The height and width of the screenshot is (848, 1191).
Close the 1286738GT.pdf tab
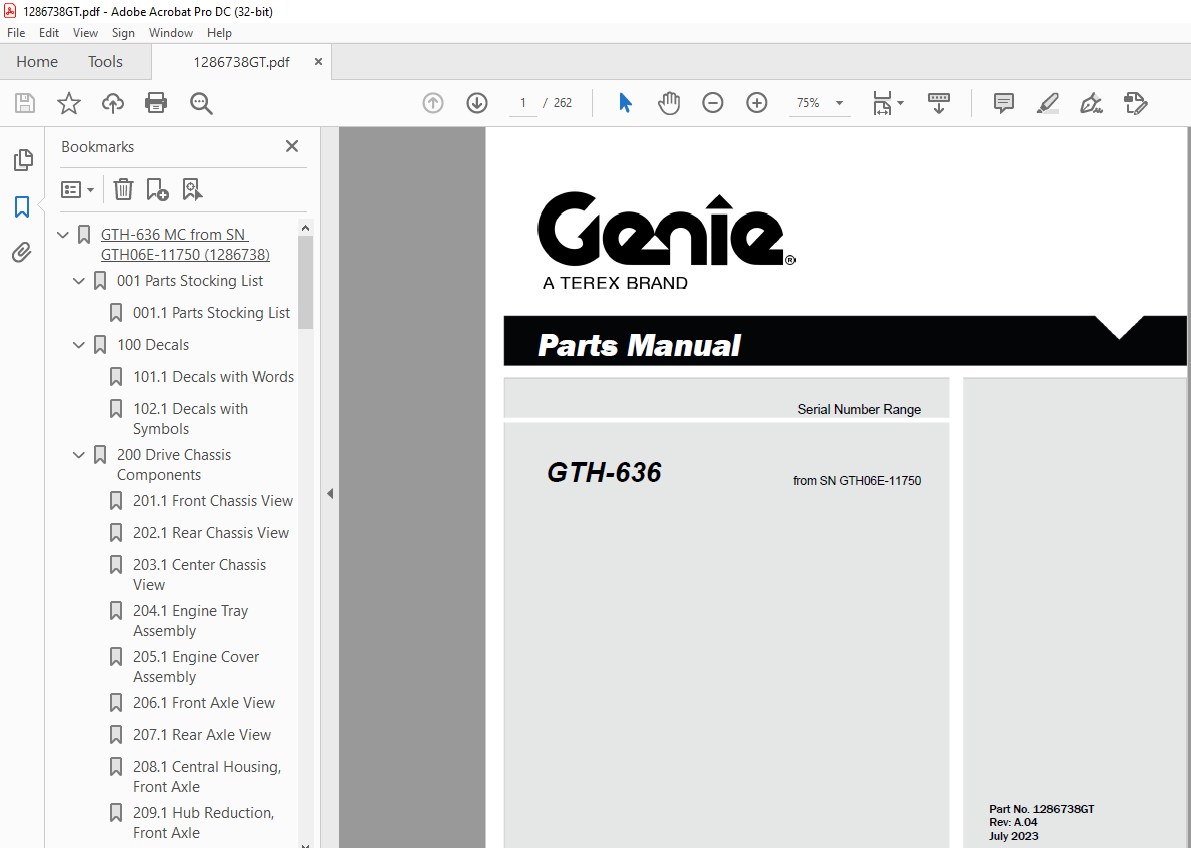click(318, 62)
